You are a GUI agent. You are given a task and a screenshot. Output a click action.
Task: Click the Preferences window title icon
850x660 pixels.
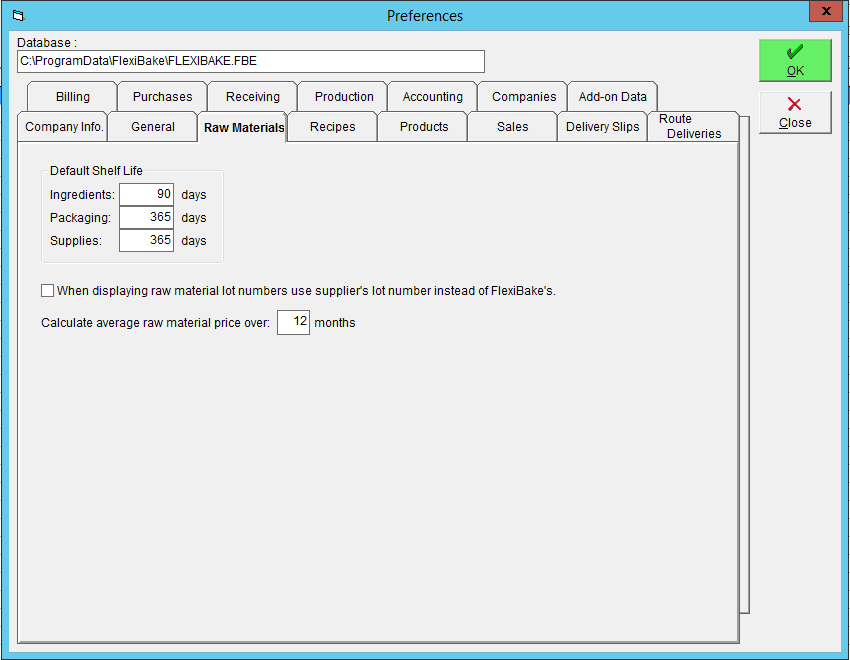pos(18,16)
